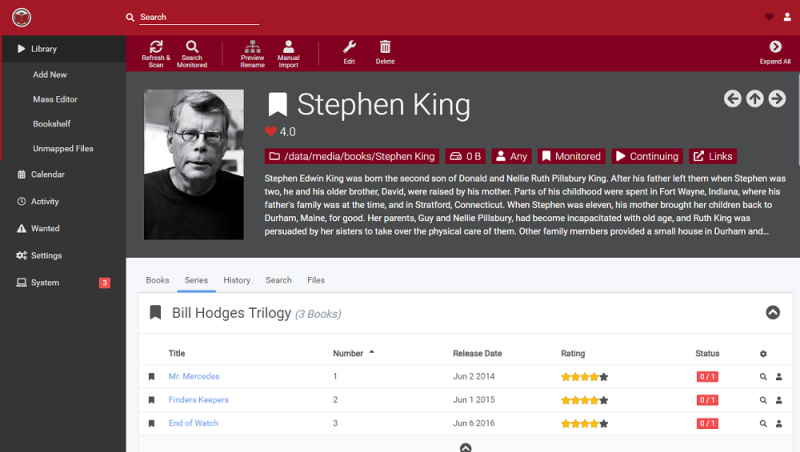Click the star rating for End of Watch
The height and width of the screenshot is (452, 800).
(584, 424)
